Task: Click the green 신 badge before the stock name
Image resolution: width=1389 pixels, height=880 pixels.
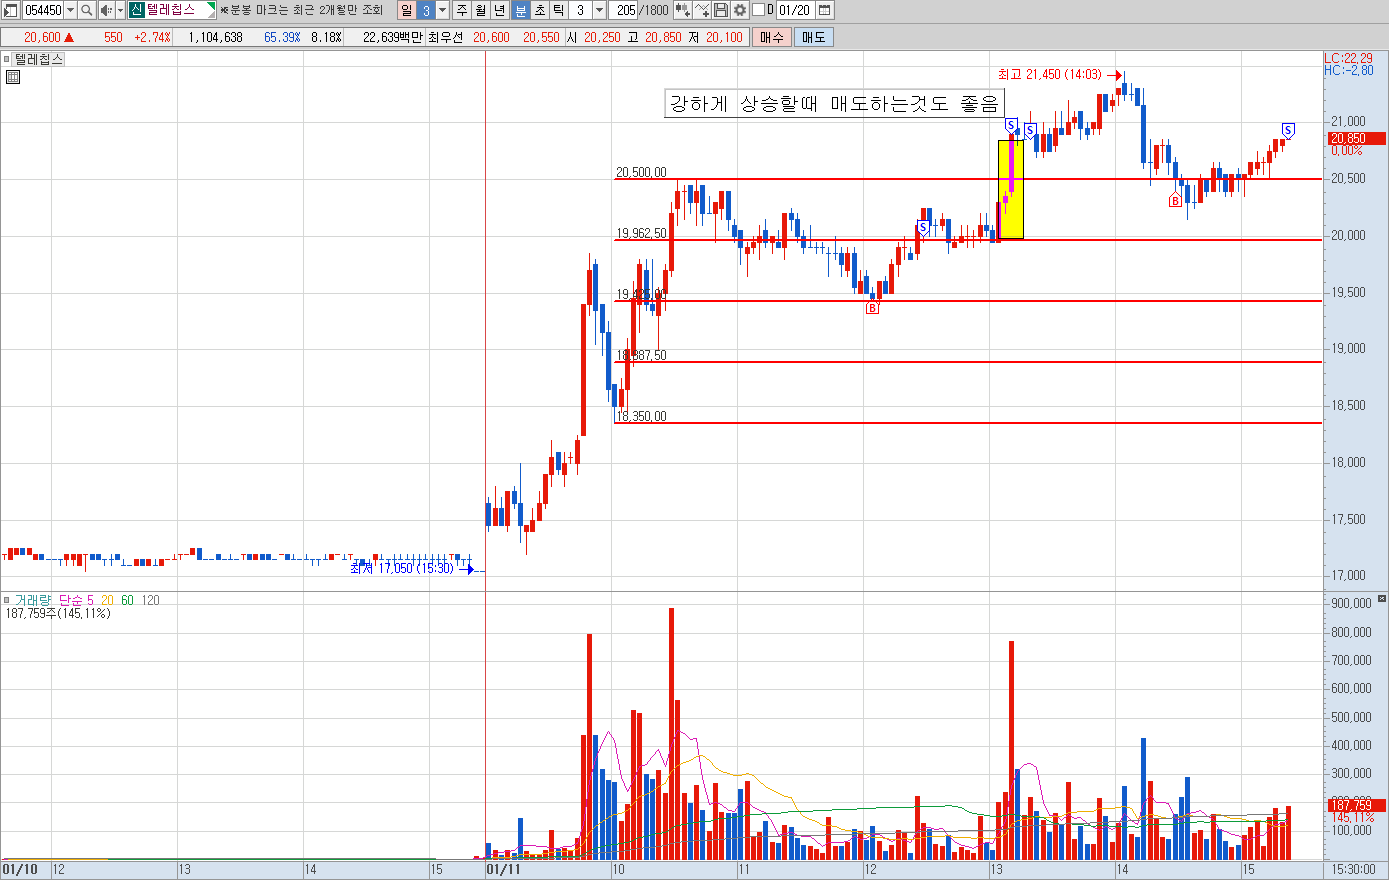Action: point(136,10)
